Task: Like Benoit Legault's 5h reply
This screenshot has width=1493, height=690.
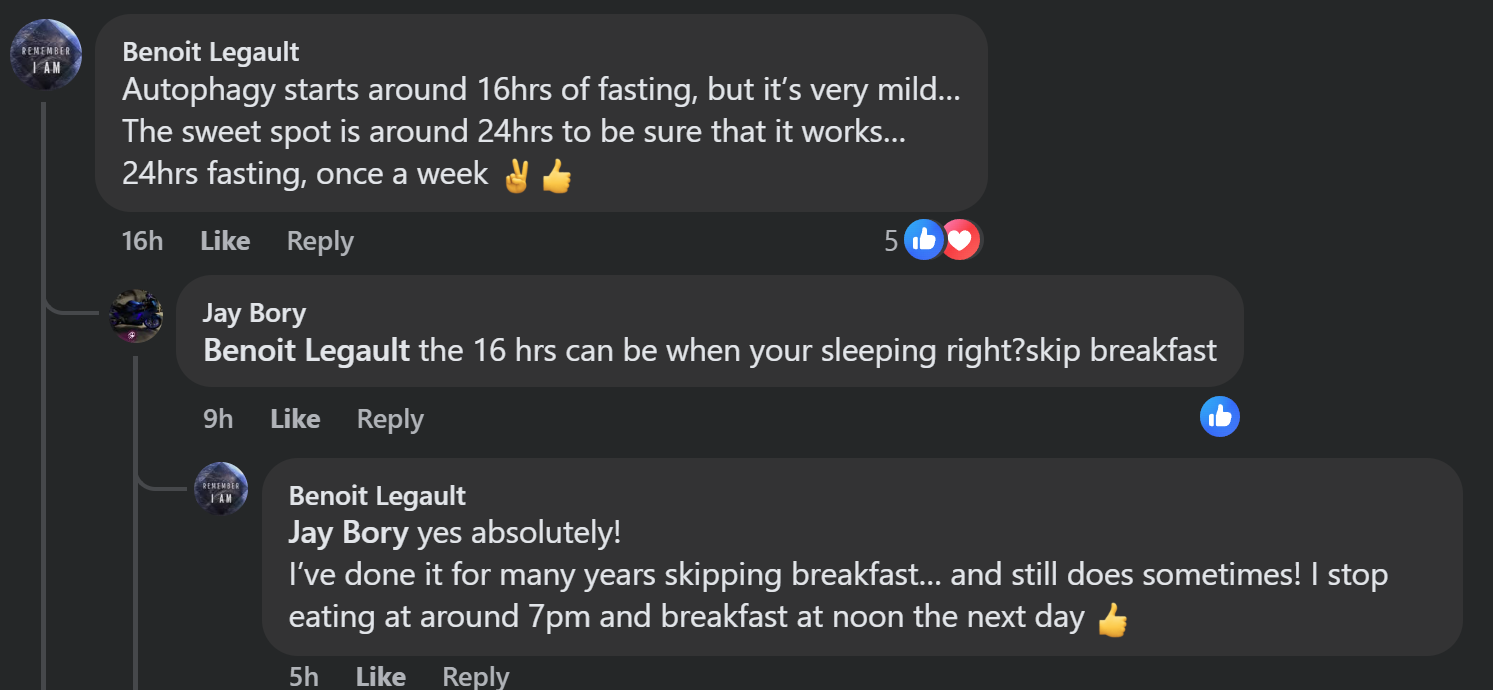Action: pyautogui.click(x=380, y=677)
